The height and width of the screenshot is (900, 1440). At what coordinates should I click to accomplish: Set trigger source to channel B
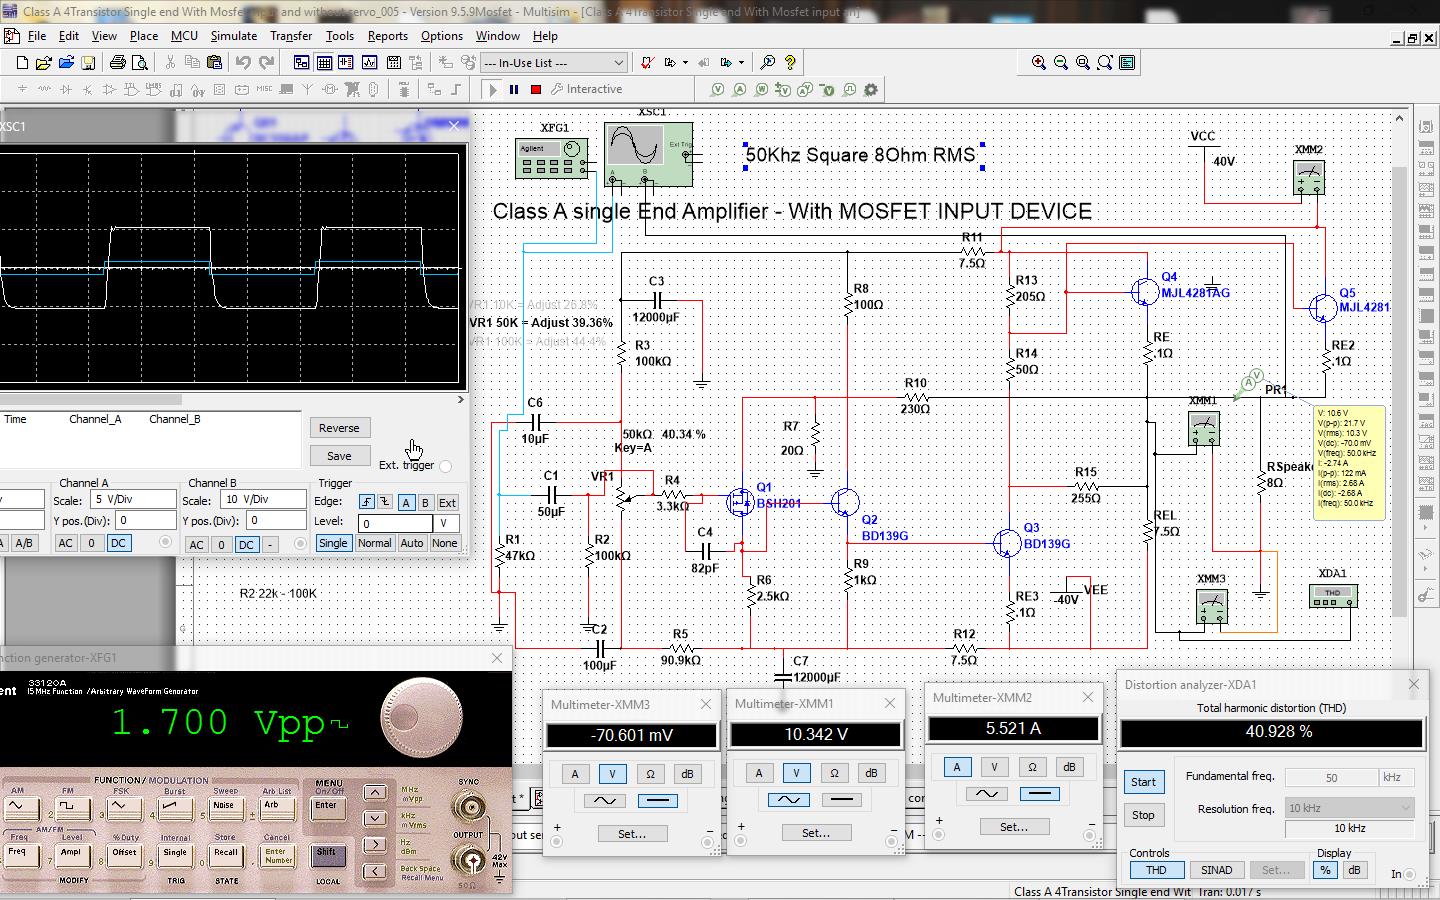[425, 503]
